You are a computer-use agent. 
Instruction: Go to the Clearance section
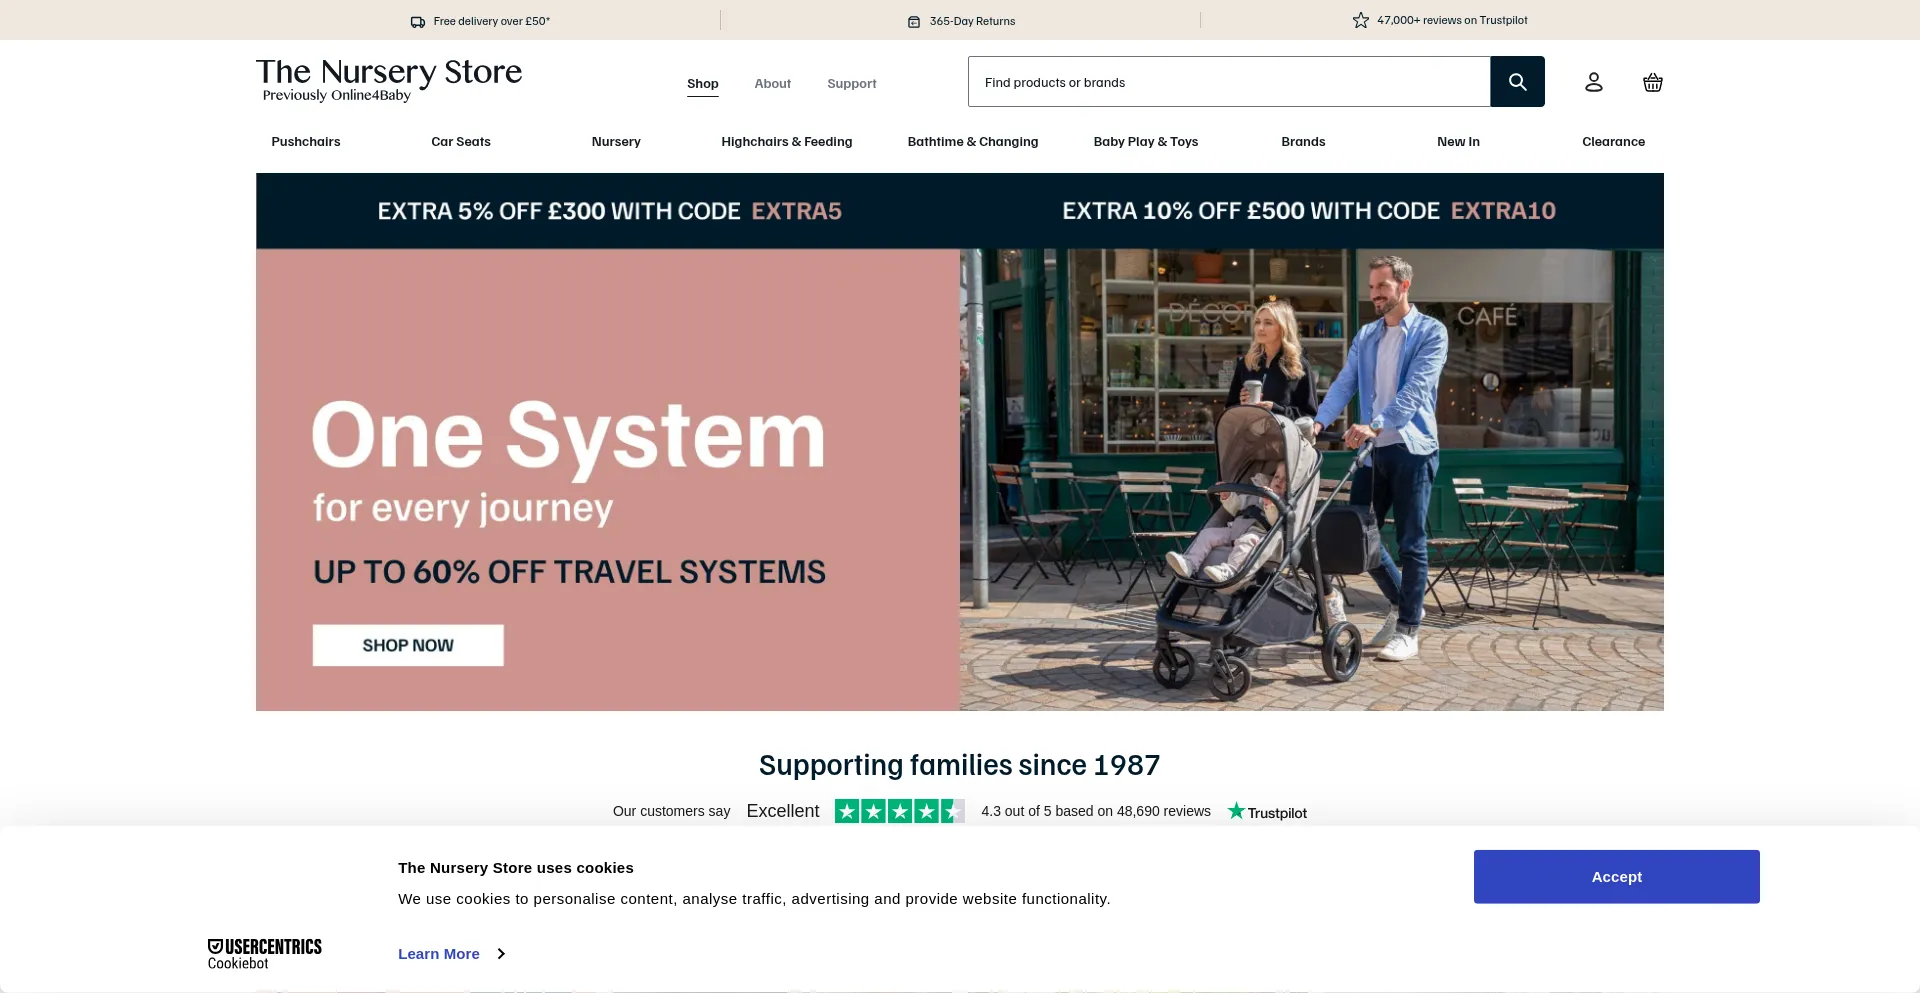pyautogui.click(x=1613, y=142)
